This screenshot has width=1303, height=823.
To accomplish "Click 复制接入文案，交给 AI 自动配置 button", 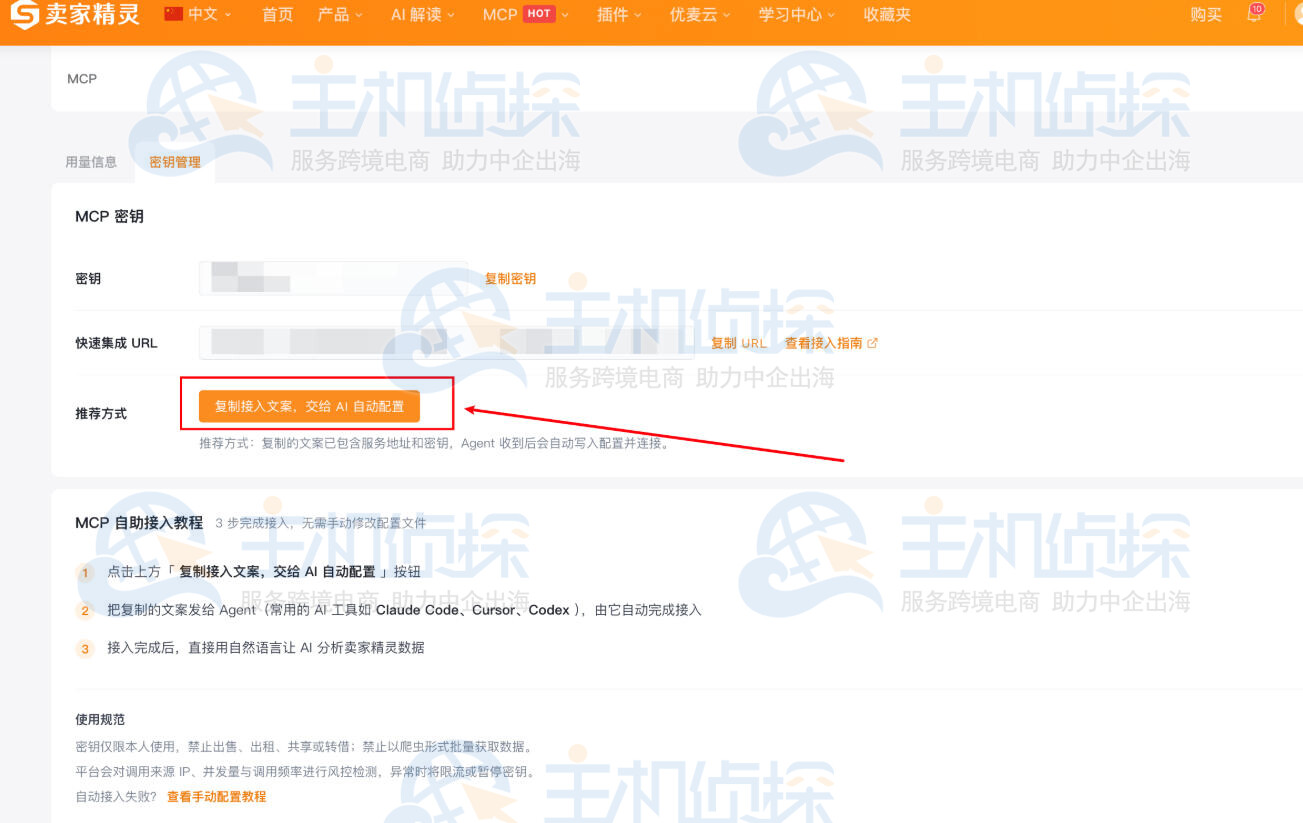I will coord(309,406).
